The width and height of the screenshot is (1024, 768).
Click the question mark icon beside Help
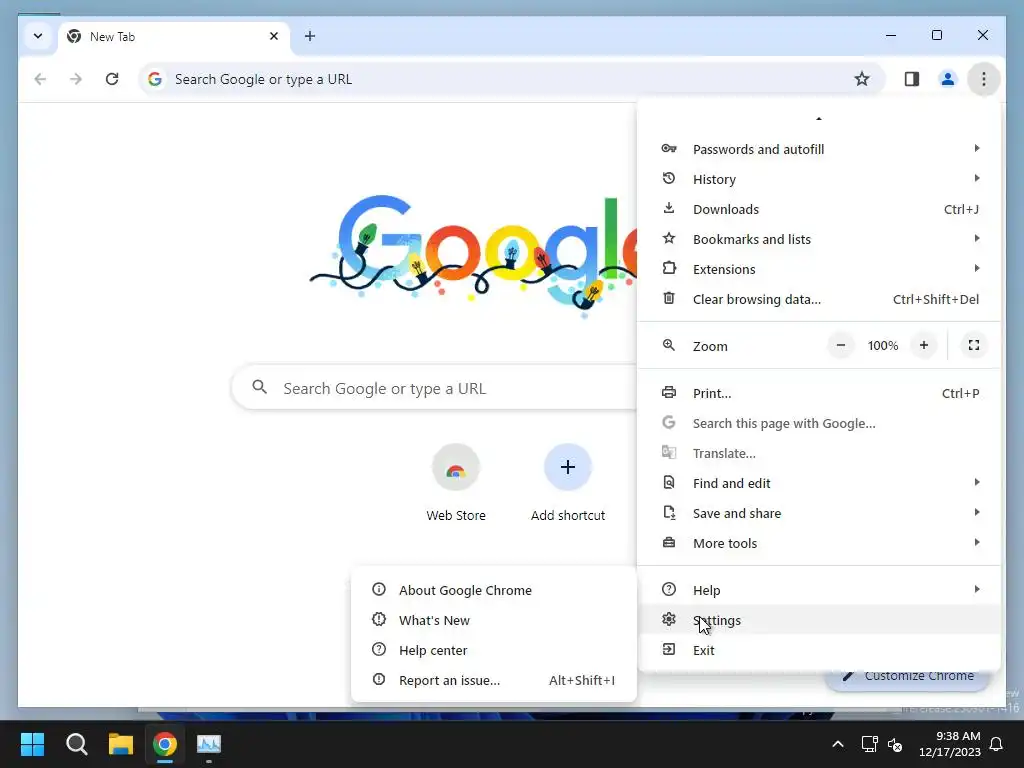tap(669, 589)
